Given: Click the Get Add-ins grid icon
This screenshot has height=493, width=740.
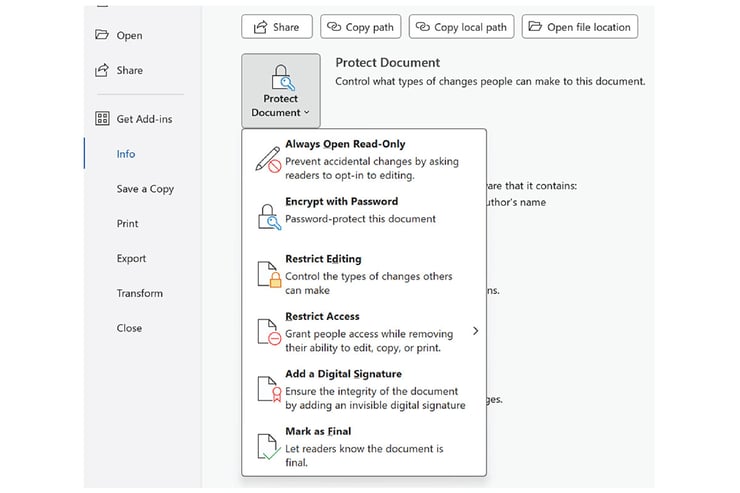Looking at the screenshot, I should click(102, 119).
